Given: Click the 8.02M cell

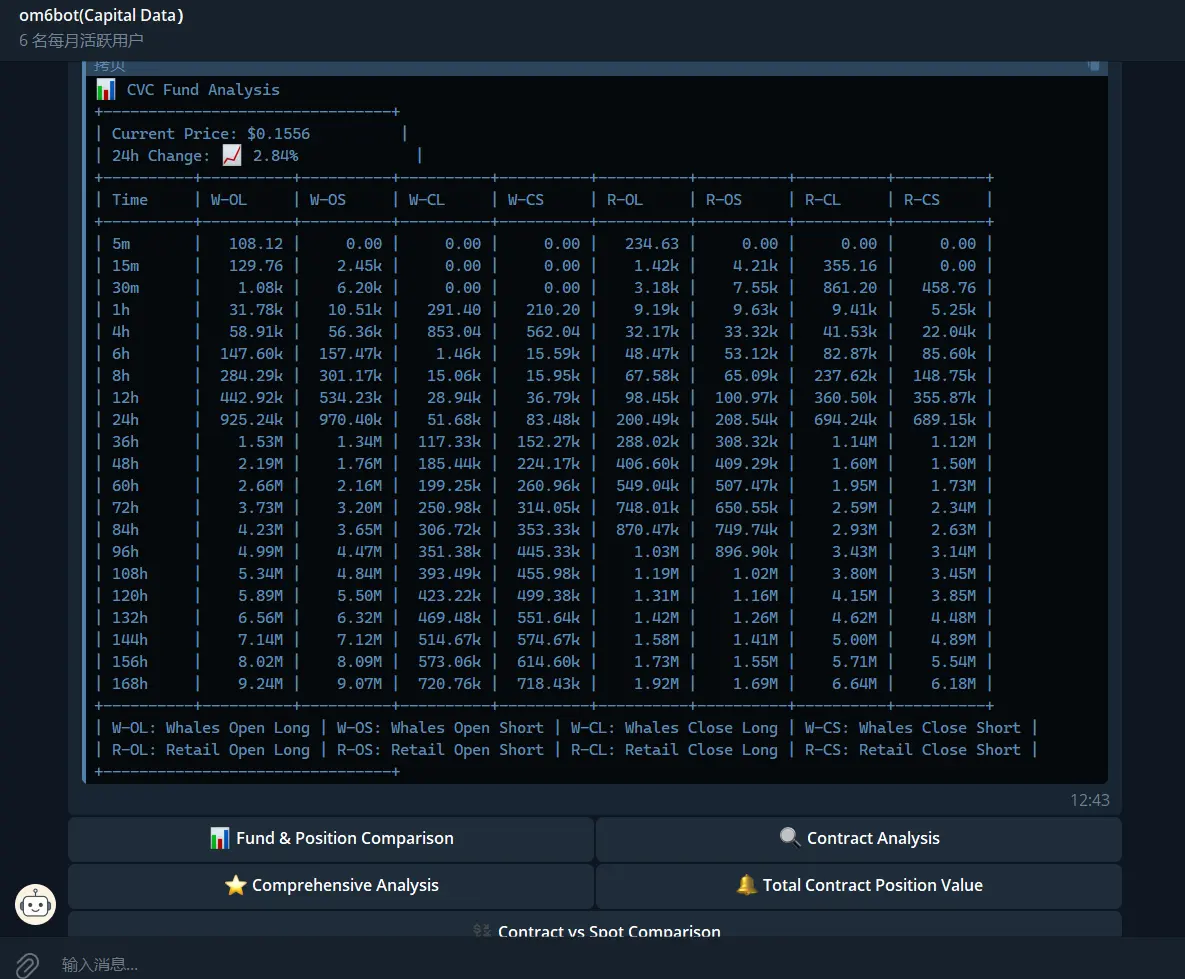Looking at the screenshot, I should (260, 661).
